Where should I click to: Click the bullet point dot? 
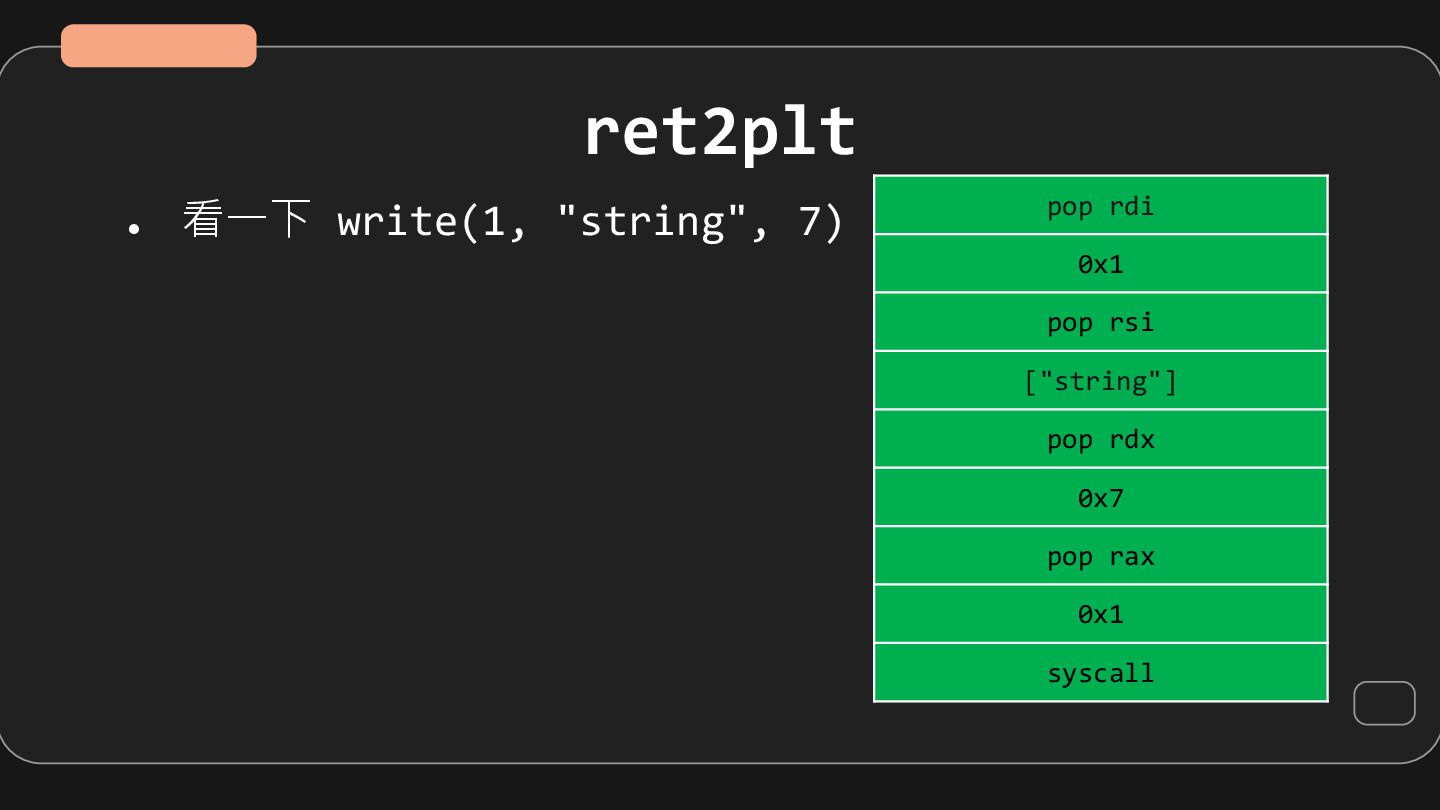133,228
